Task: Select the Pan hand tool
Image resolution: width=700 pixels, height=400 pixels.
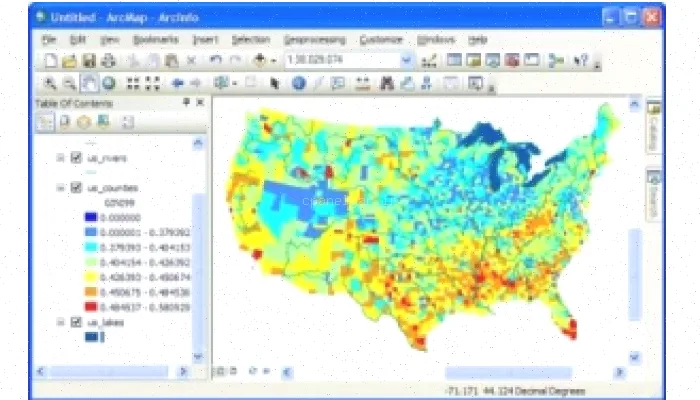Action: pyautogui.click(x=89, y=83)
